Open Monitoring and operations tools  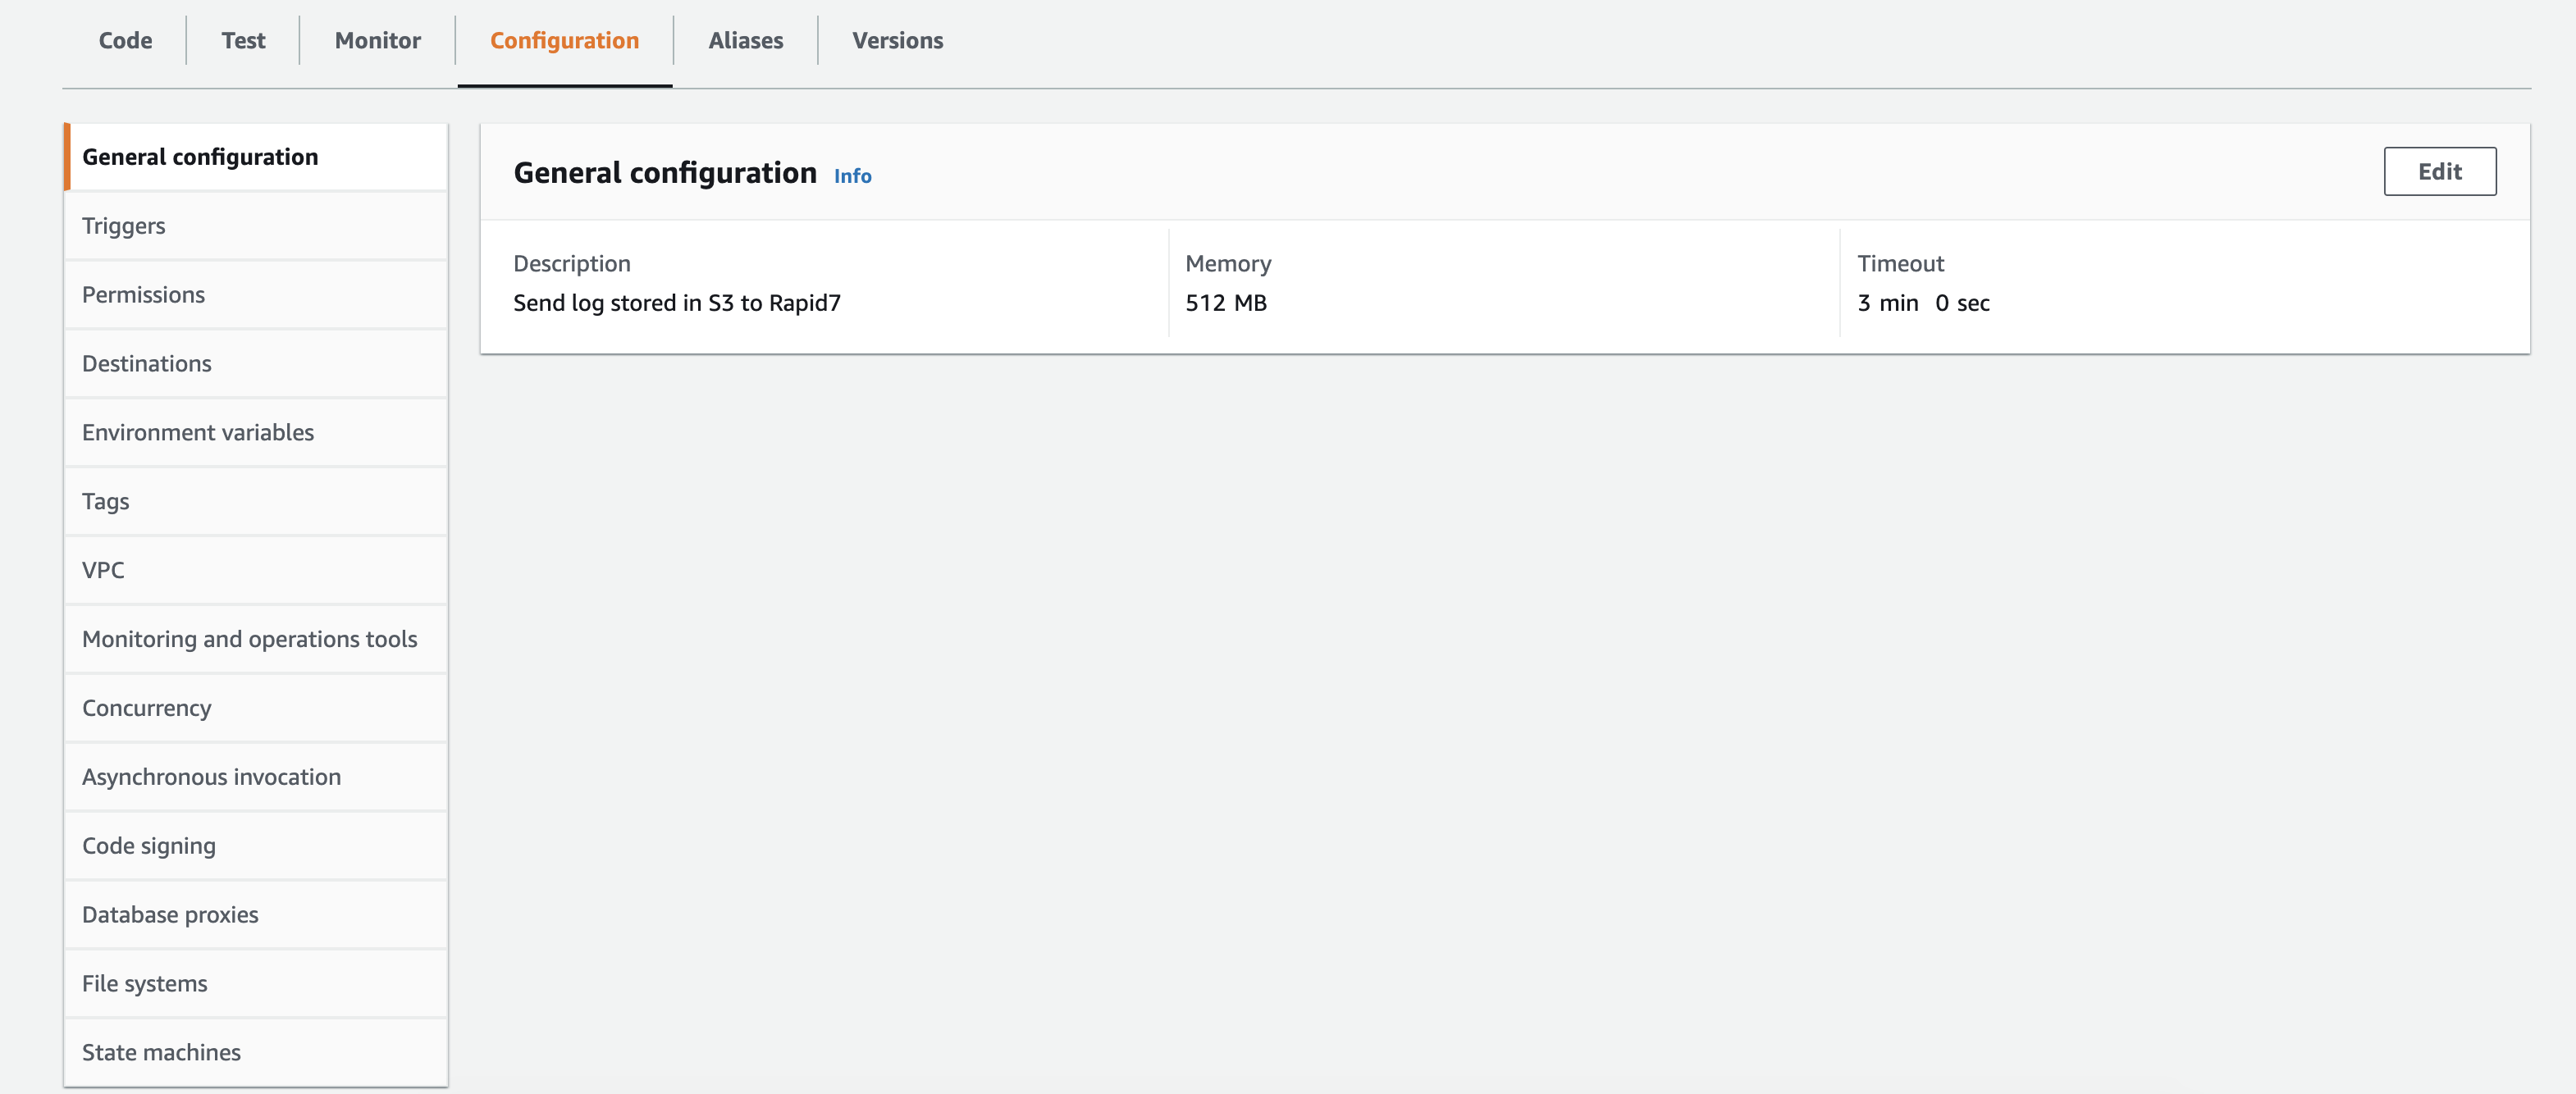[249, 639]
